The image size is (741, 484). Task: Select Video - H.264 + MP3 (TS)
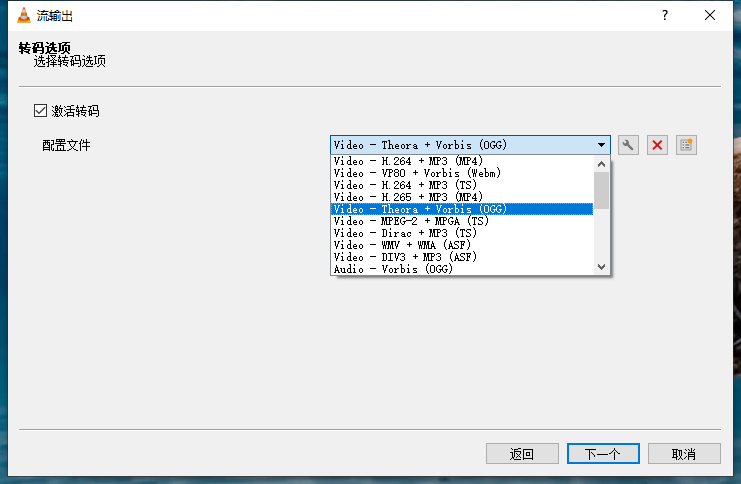pos(462,185)
